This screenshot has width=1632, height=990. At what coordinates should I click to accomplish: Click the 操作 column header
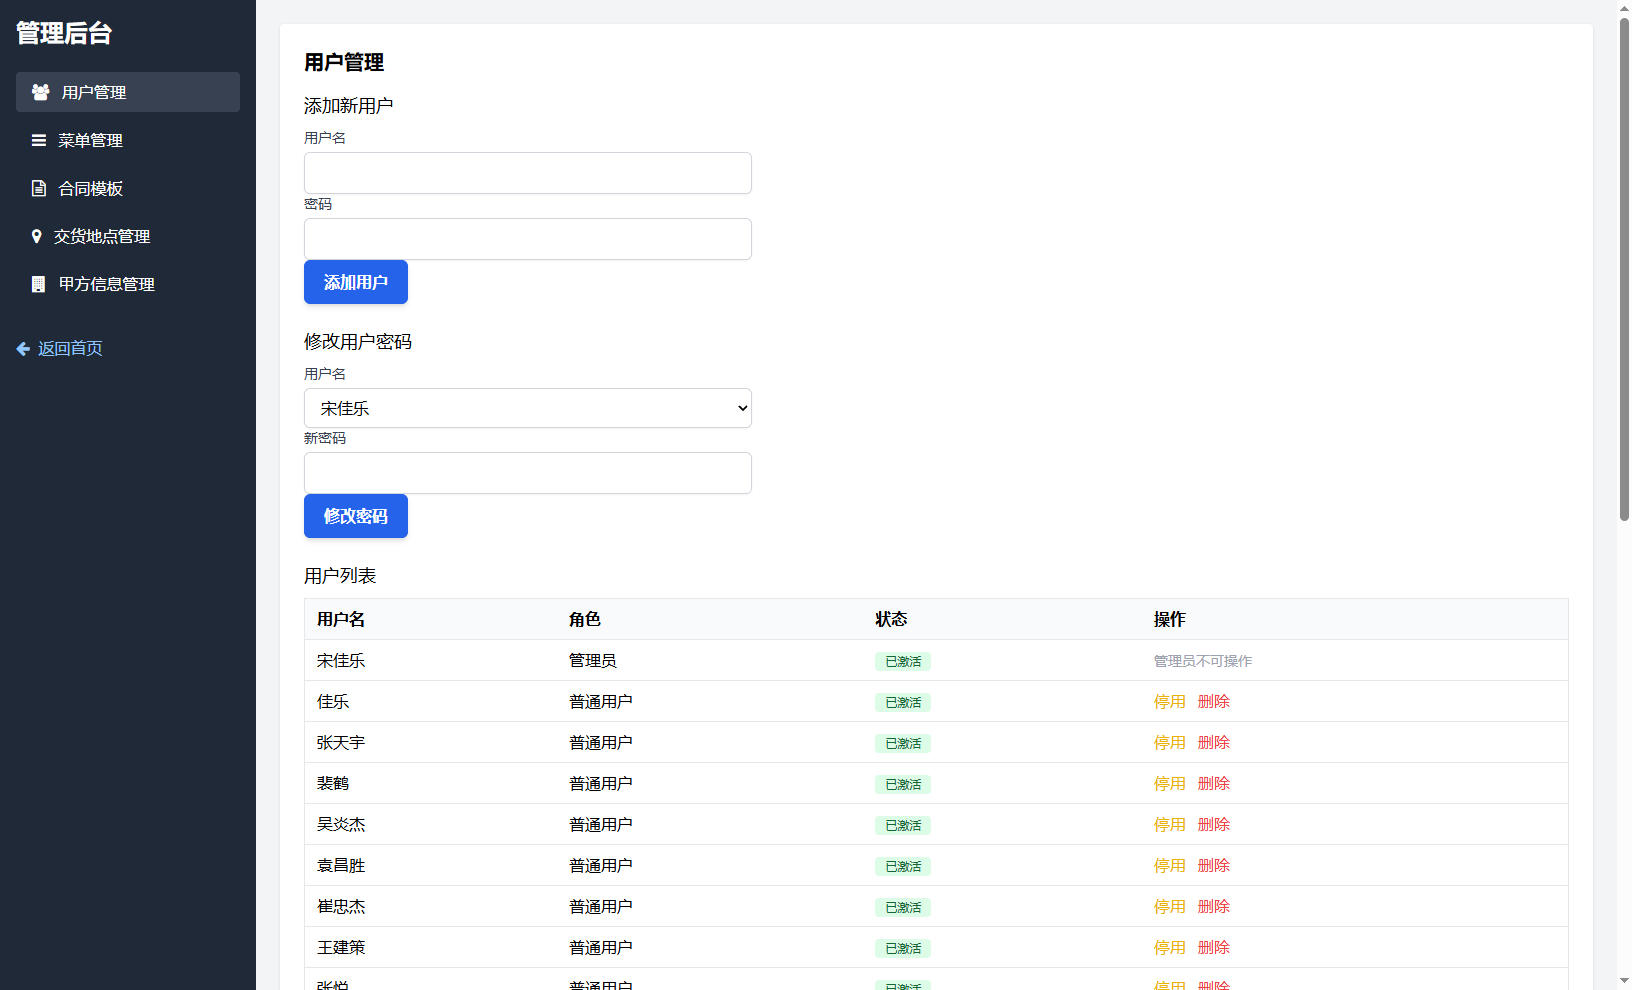(1170, 620)
